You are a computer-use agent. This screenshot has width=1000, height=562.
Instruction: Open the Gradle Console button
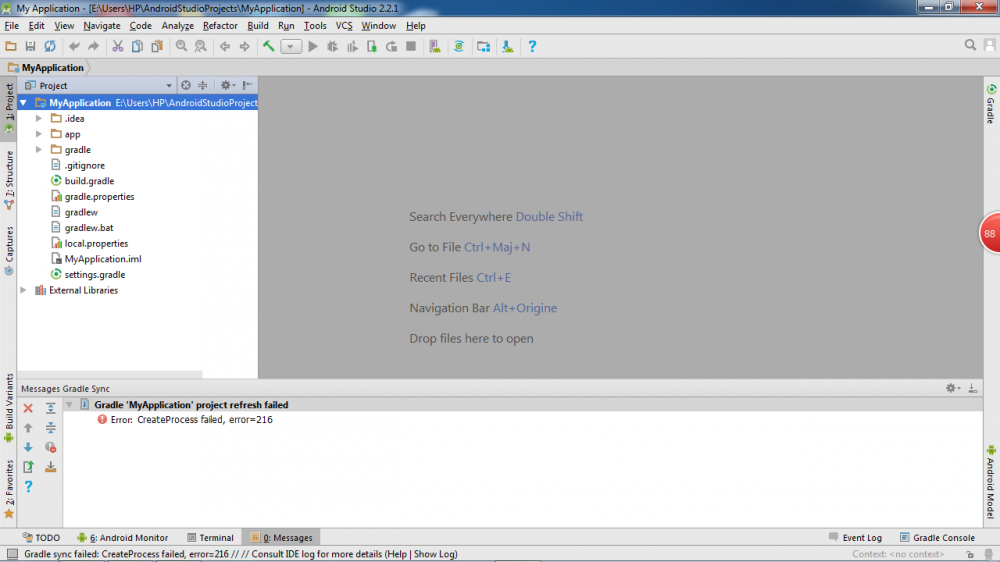coord(937,538)
